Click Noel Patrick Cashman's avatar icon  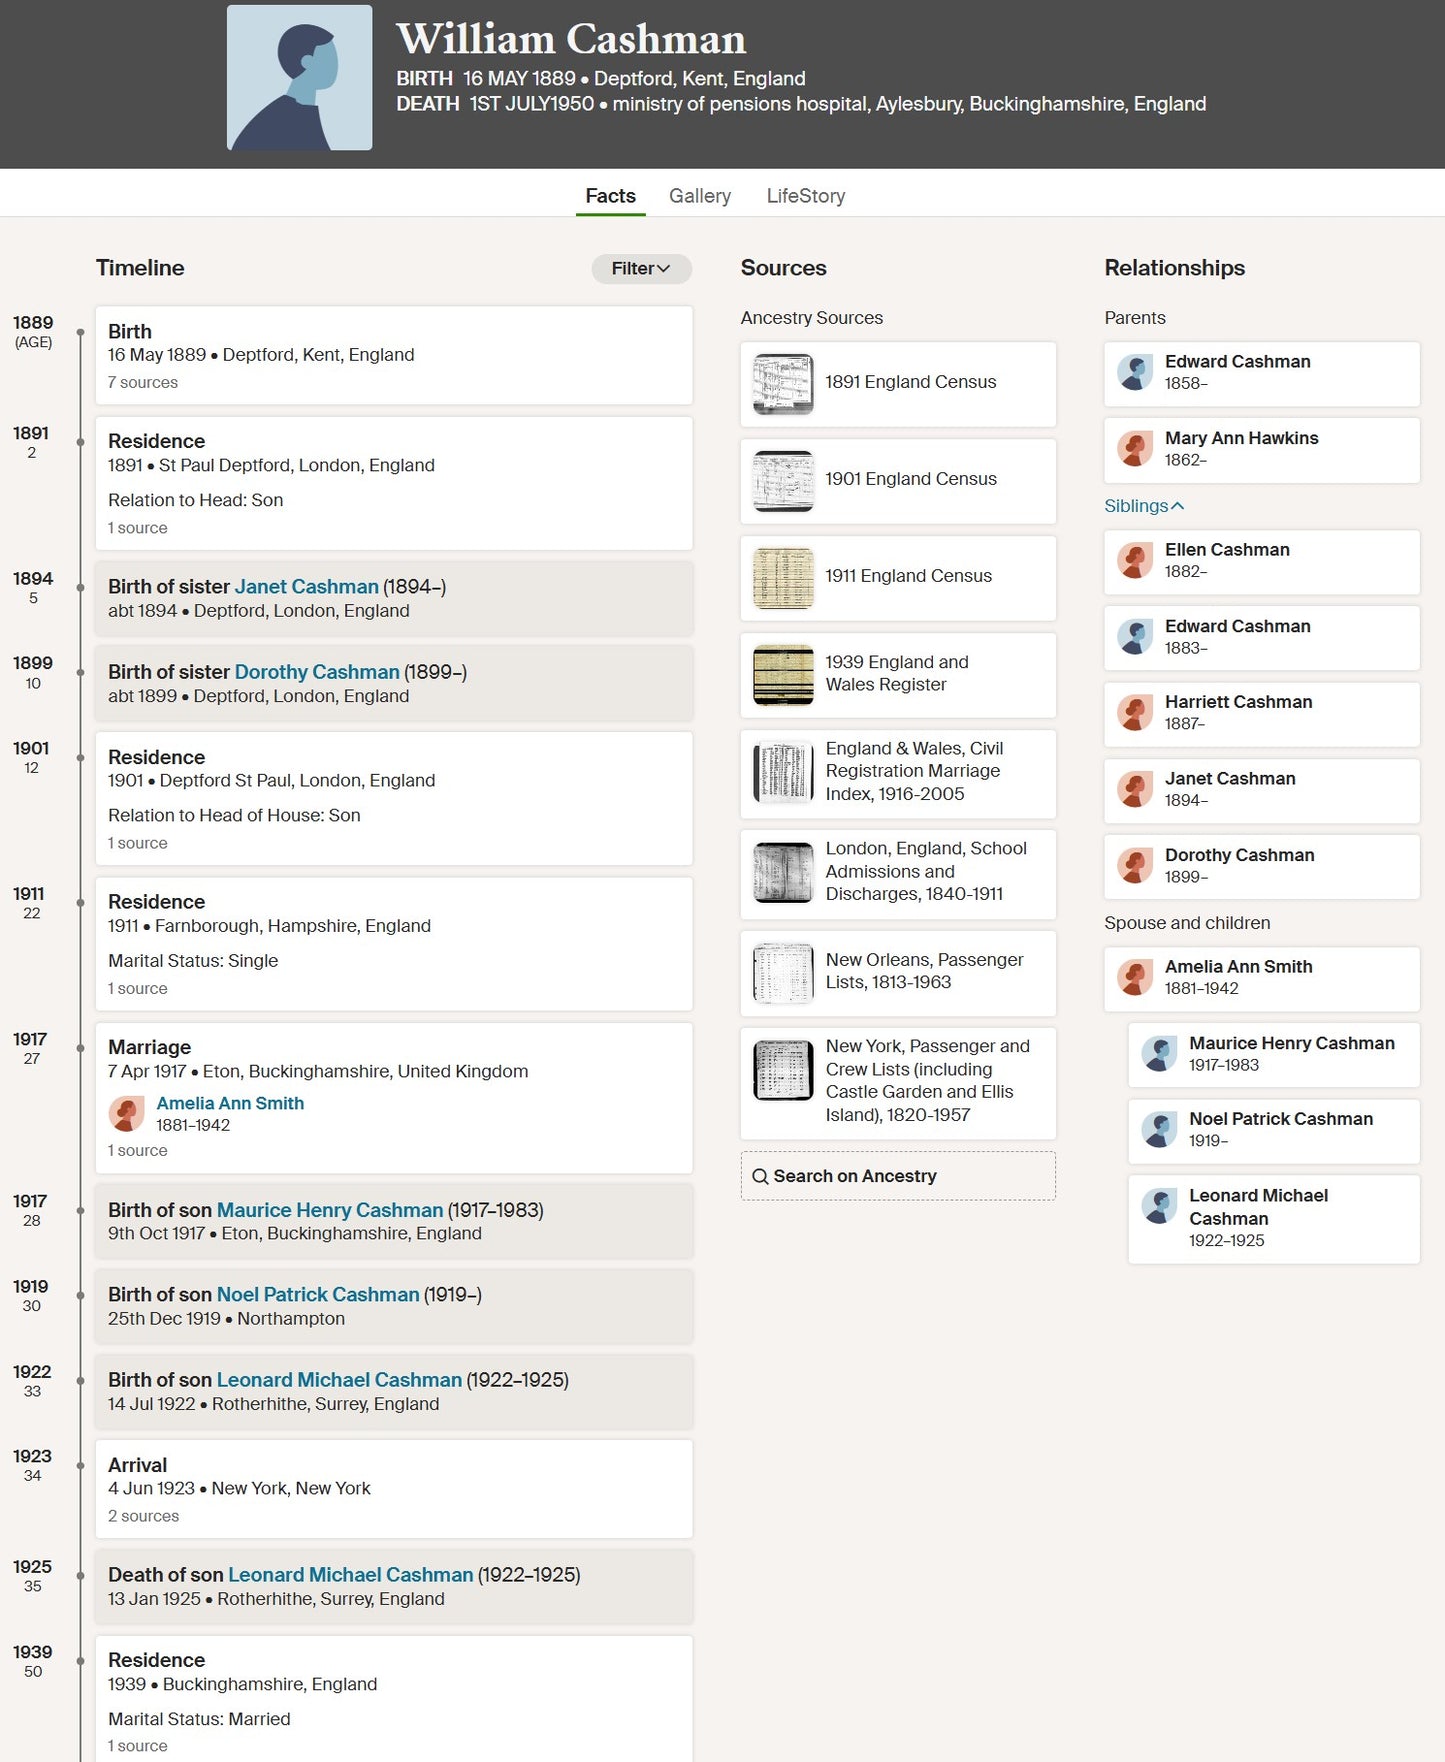pyautogui.click(x=1159, y=1130)
